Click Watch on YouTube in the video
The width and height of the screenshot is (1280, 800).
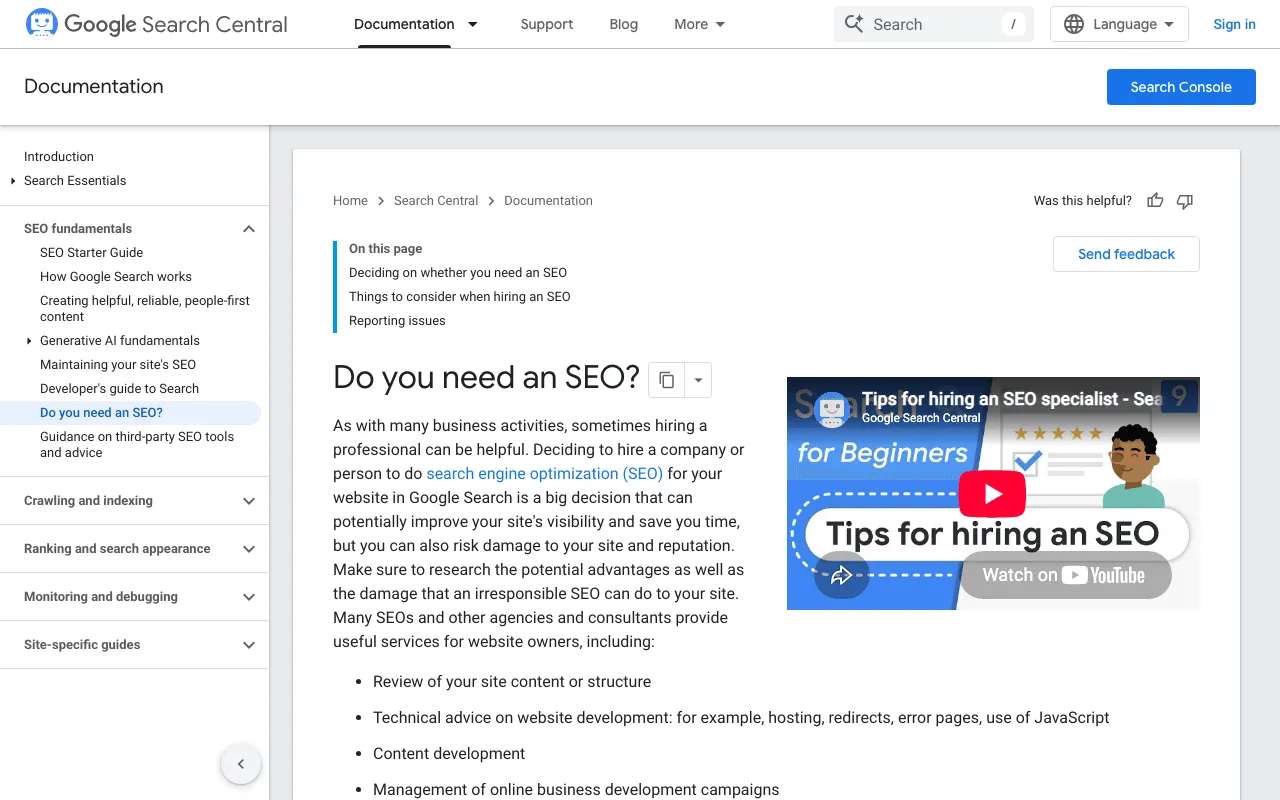(x=1064, y=575)
